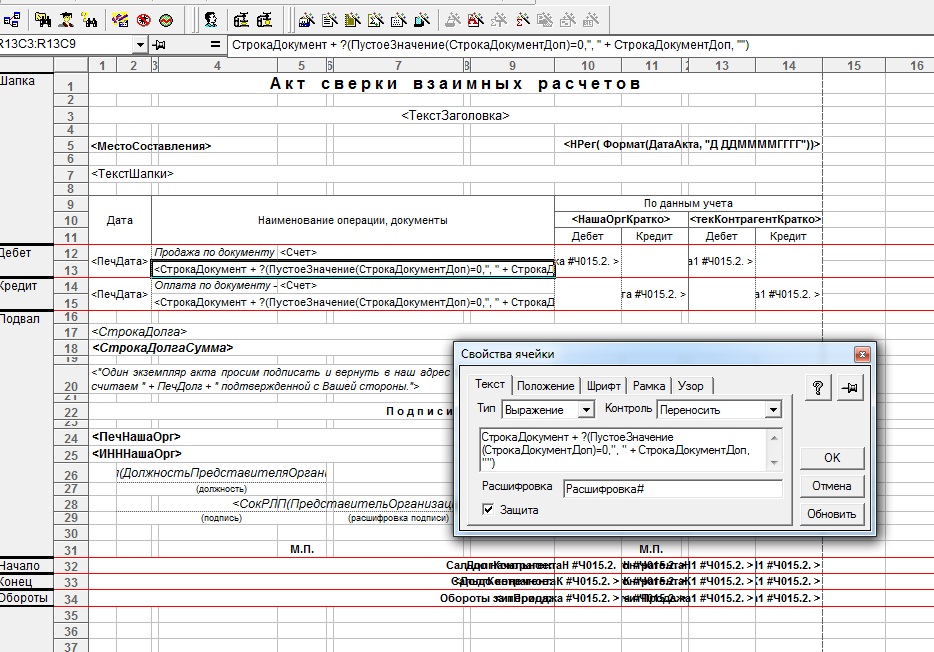Toggle the Защита checkbox
This screenshot has height=652, width=934.
488,510
